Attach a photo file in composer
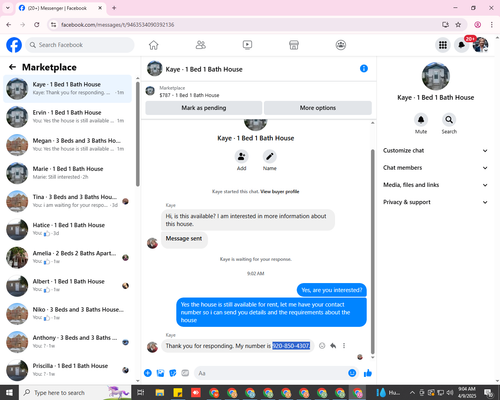500x400 pixels. (160, 373)
